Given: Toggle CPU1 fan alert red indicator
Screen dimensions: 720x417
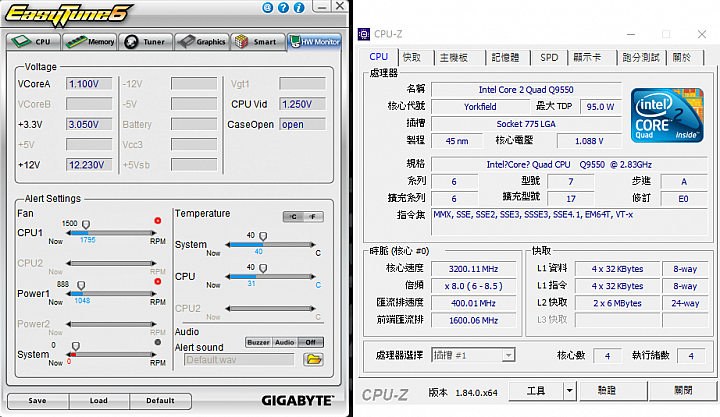Looking at the screenshot, I should (x=158, y=221).
